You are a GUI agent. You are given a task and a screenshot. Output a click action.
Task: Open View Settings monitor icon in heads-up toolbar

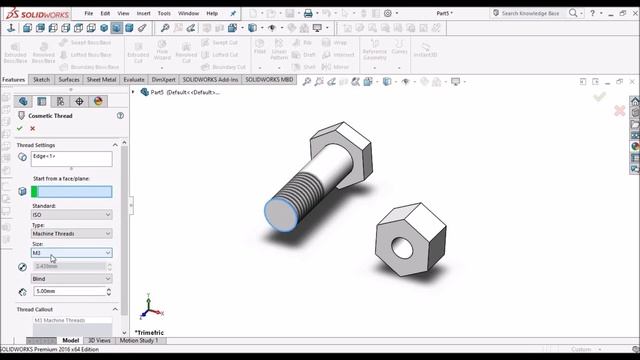click(456, 82)
